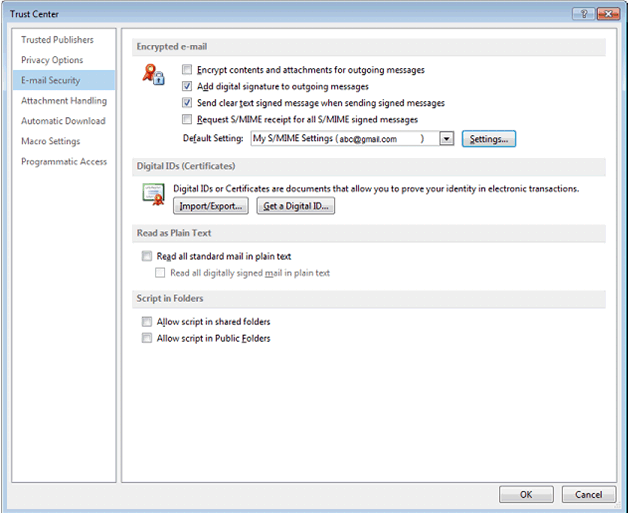Screen dimensions: 628x513
Task: Close the Trust Center dialog window
Action: coord(606,13)
